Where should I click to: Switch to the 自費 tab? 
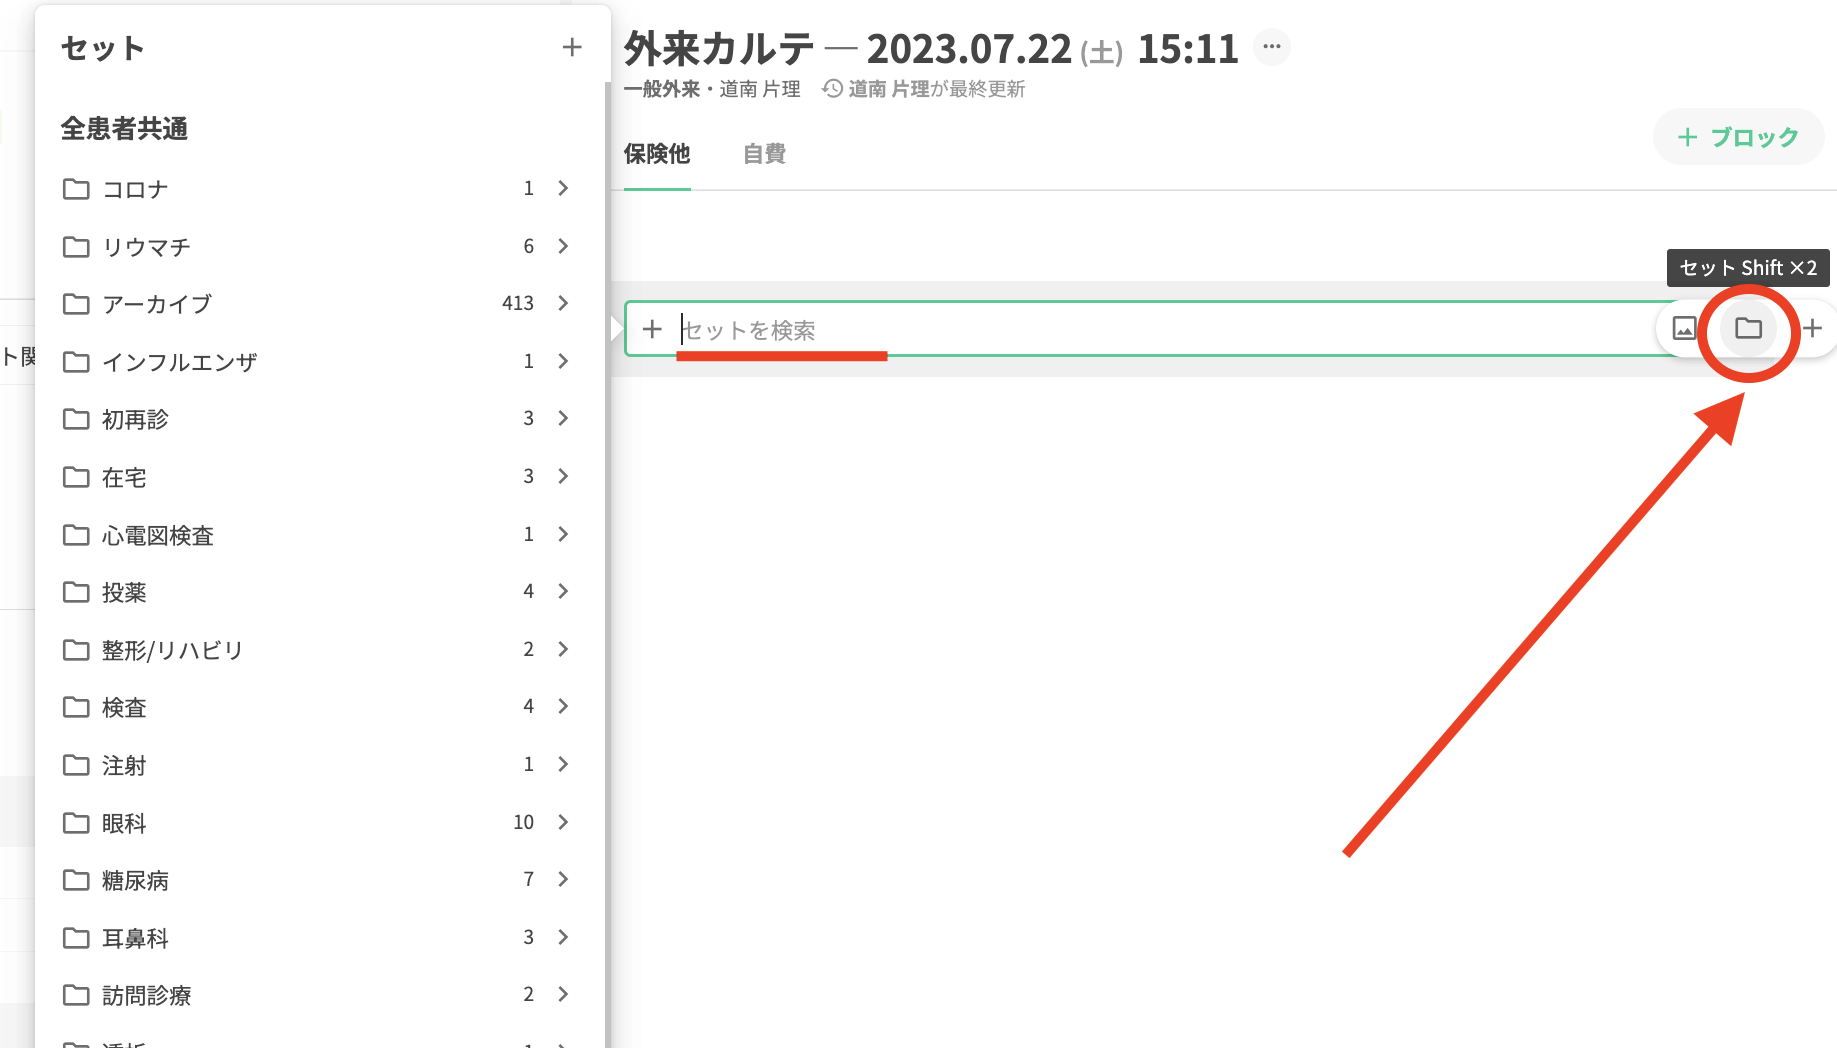pyautogui.click(x=765, y=154)
